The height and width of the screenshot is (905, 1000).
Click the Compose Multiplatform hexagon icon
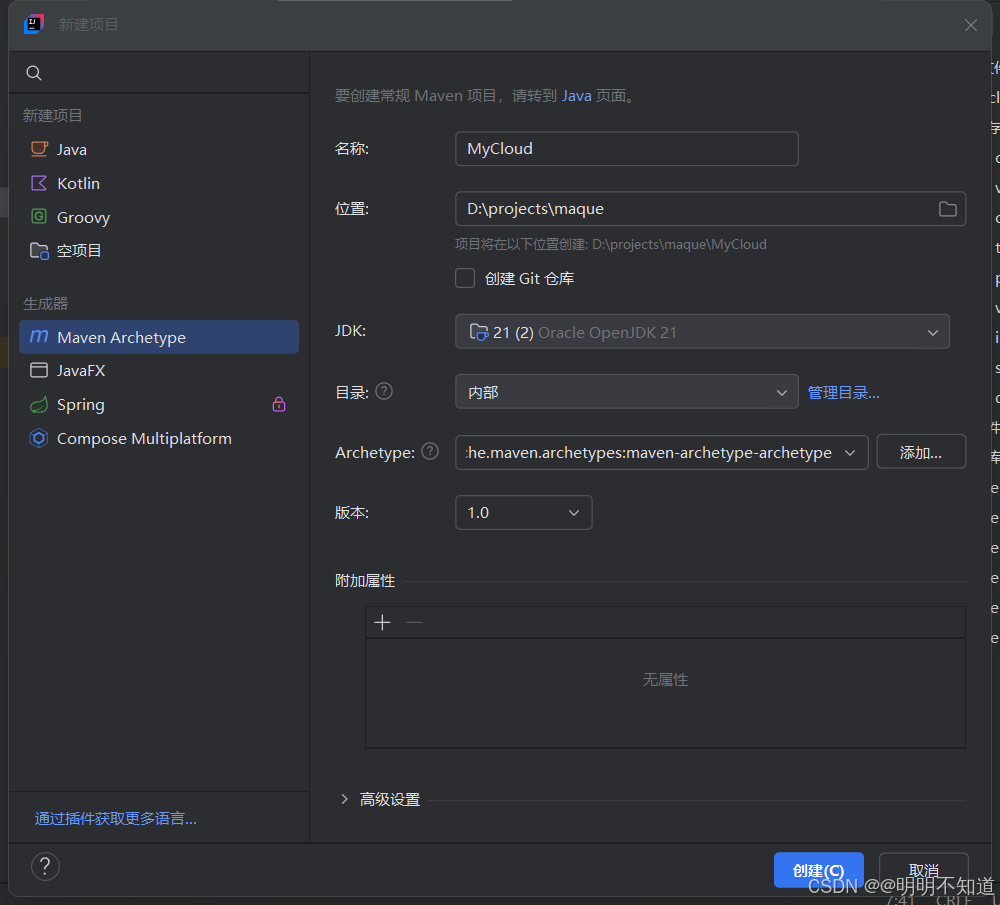[39, 438]
